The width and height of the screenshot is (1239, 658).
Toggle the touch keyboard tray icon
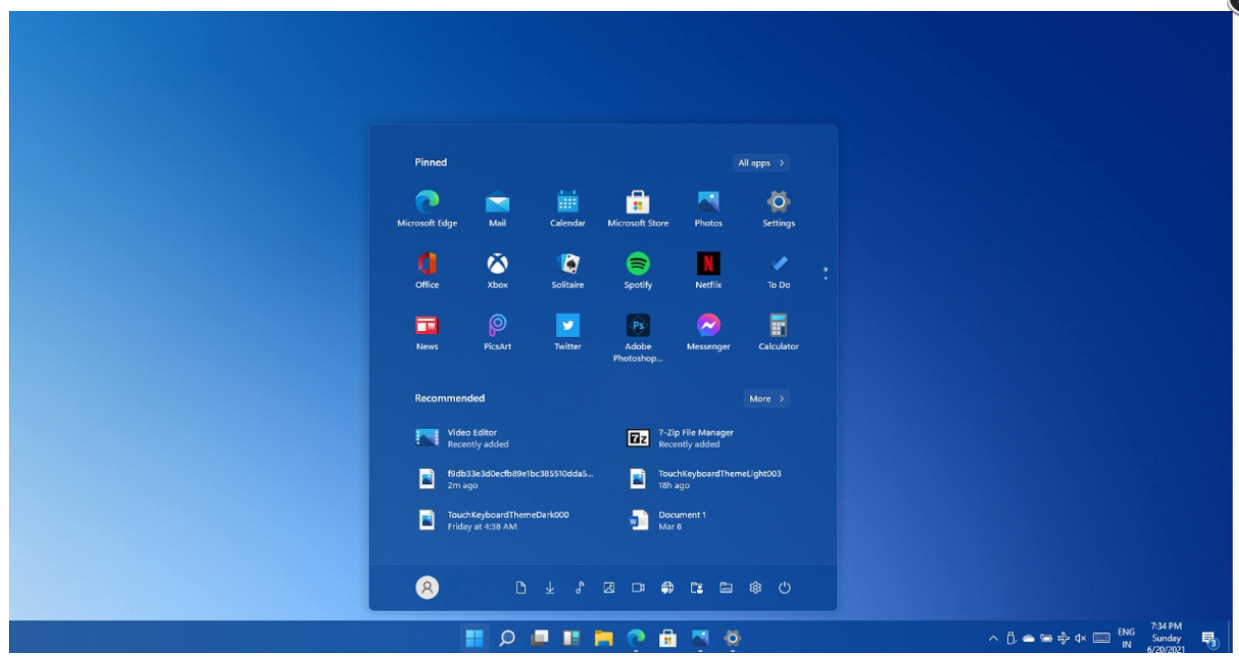point(1101,638)
